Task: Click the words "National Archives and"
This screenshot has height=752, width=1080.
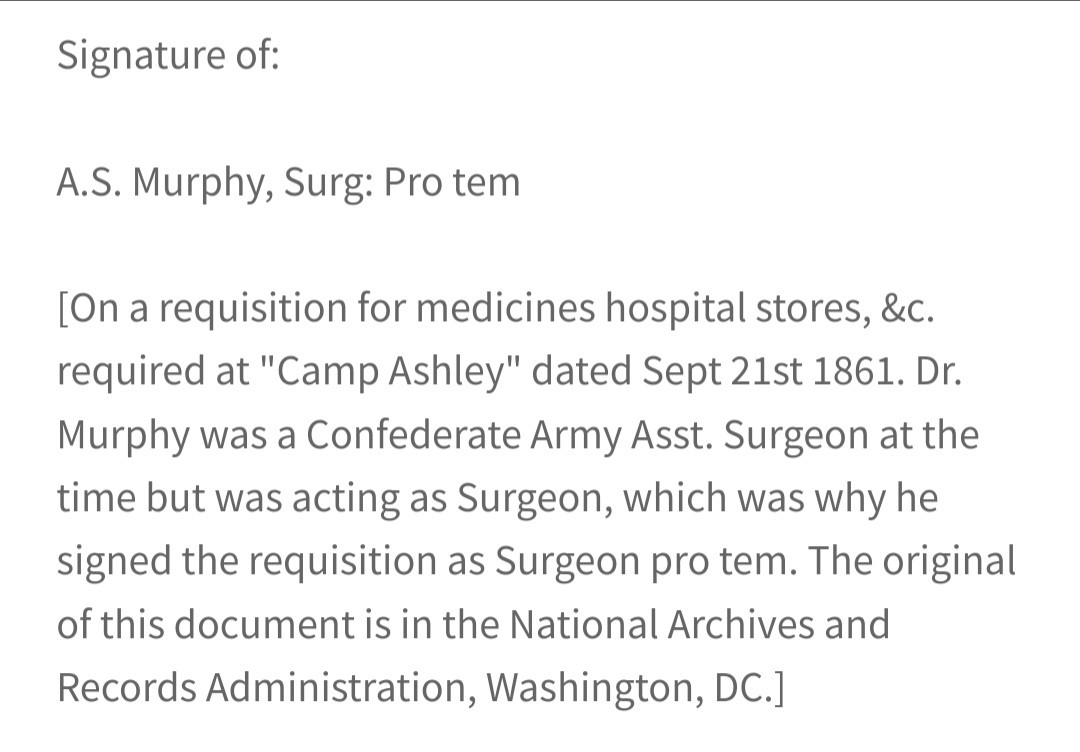Action: coord(699,625)
